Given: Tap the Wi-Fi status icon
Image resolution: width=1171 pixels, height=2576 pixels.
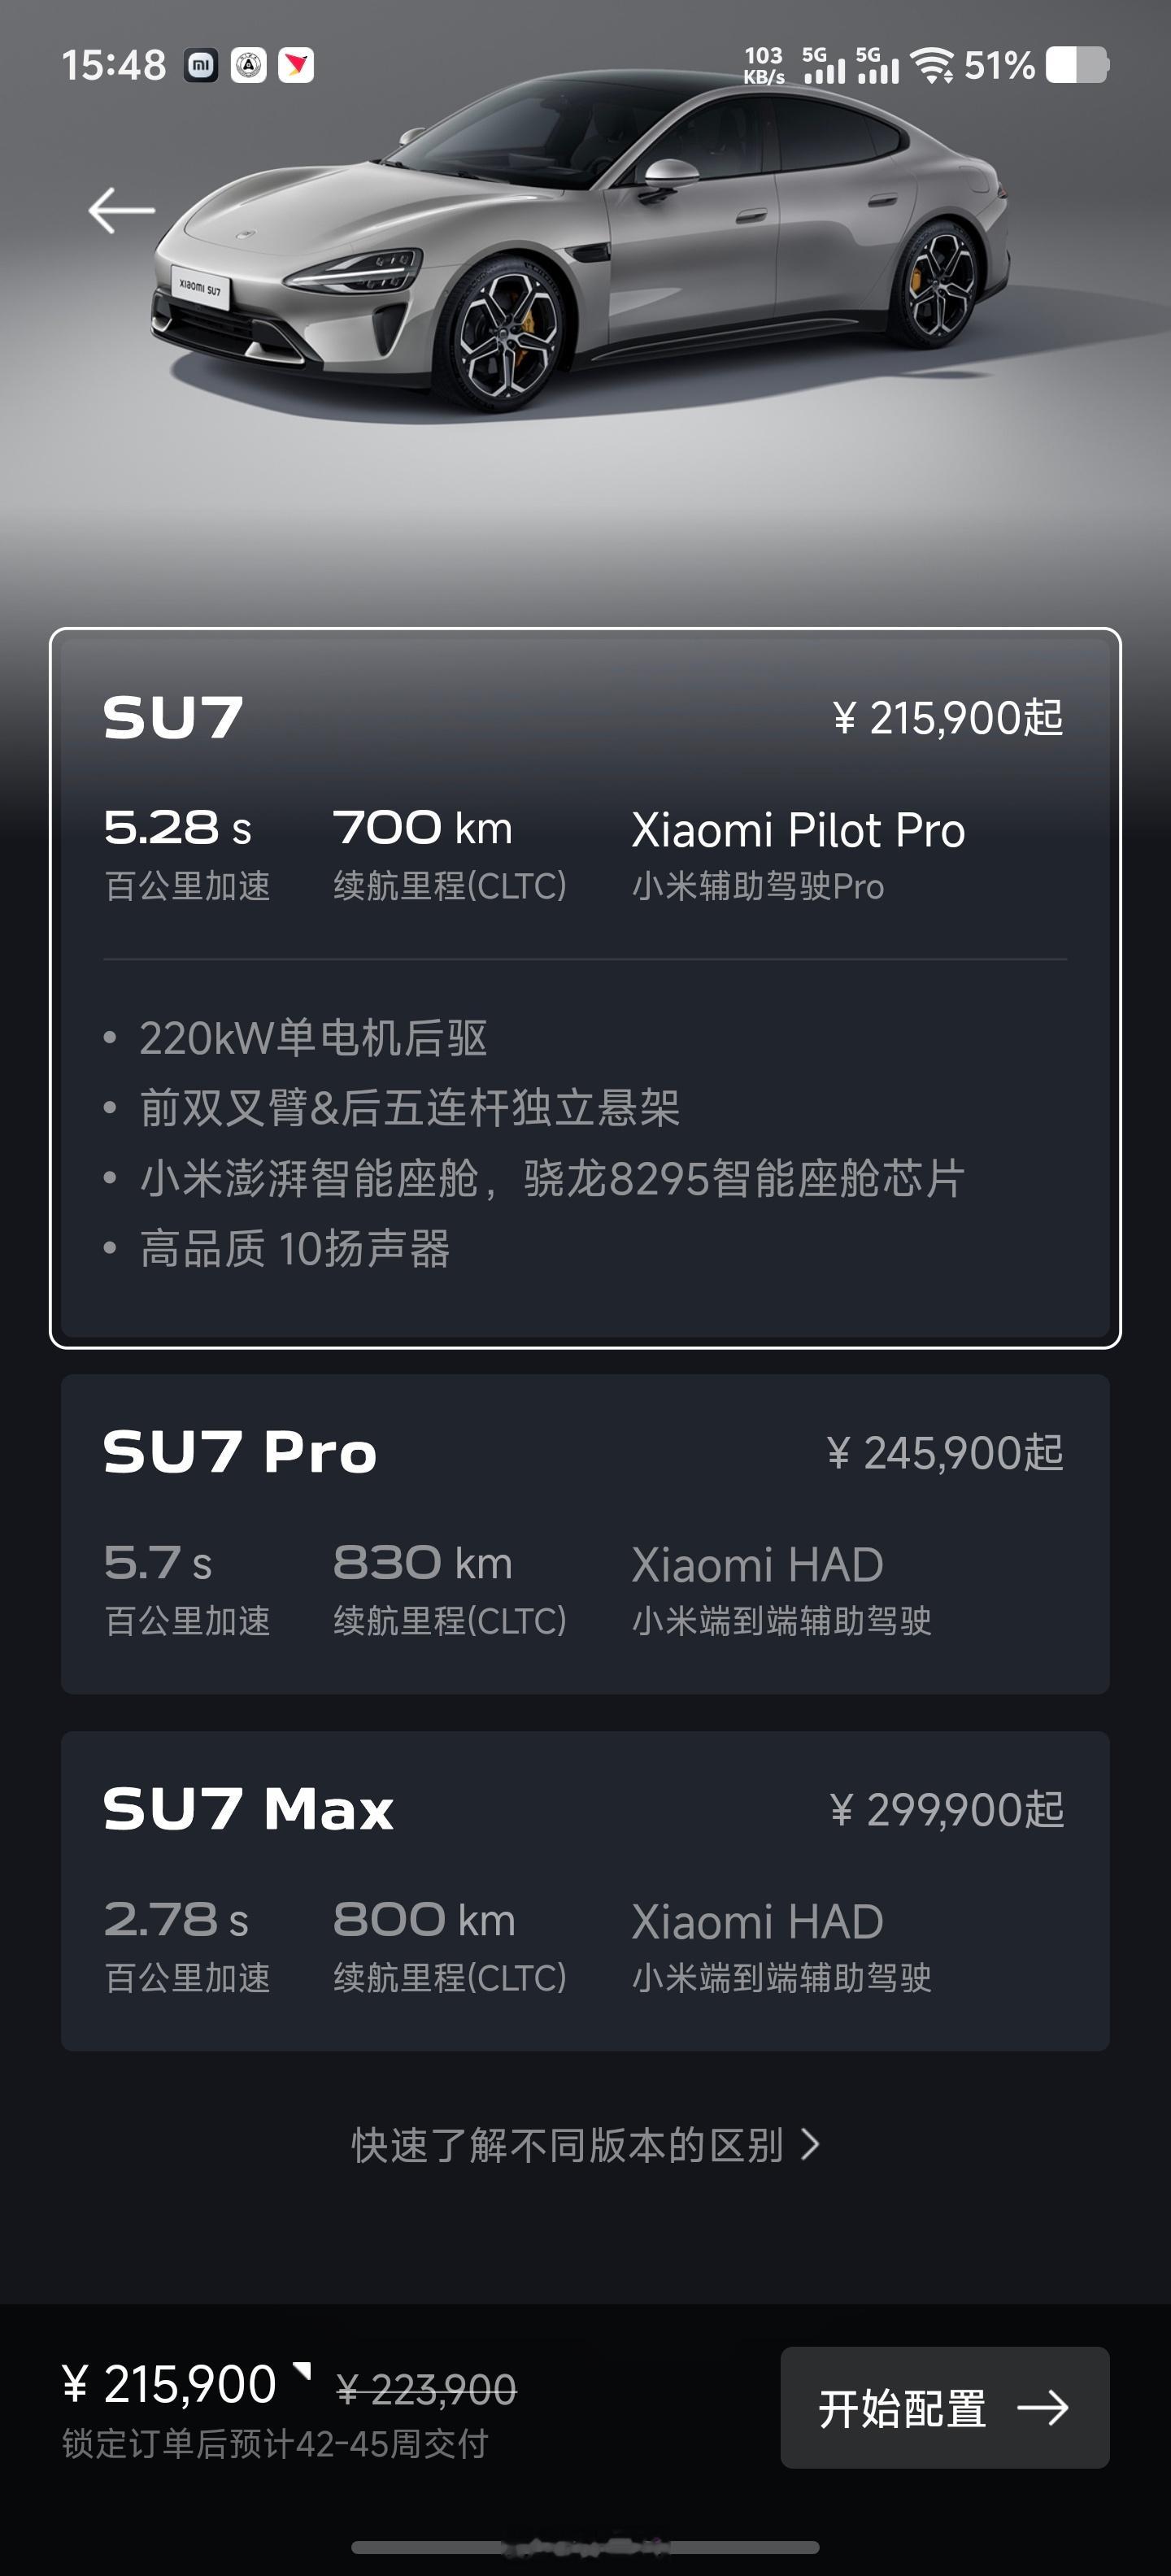Looking at the screenshot, I should 934,66.
